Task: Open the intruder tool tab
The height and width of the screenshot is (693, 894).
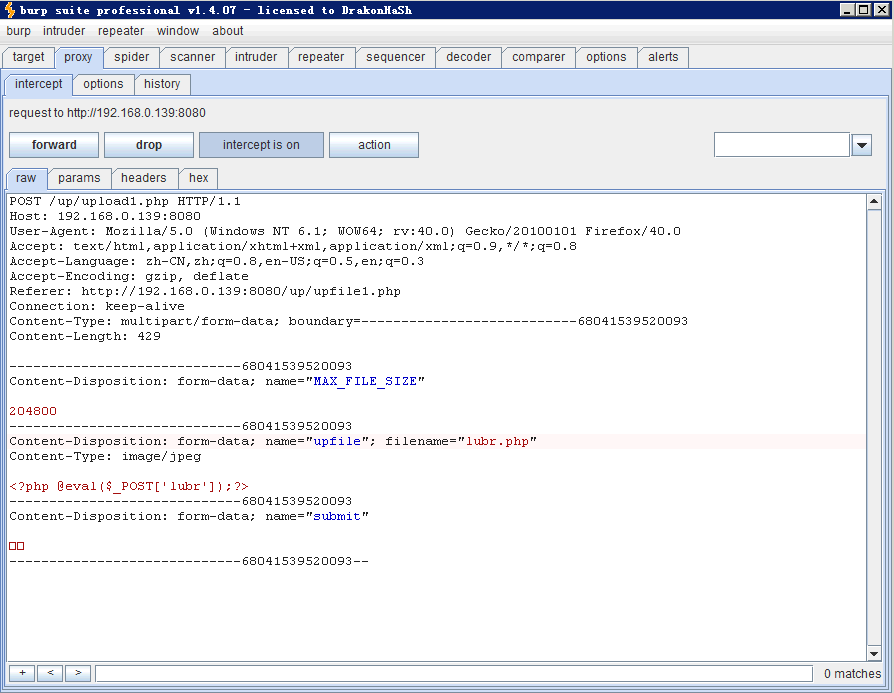Action: pyautogui.click(x=256, y=57)
